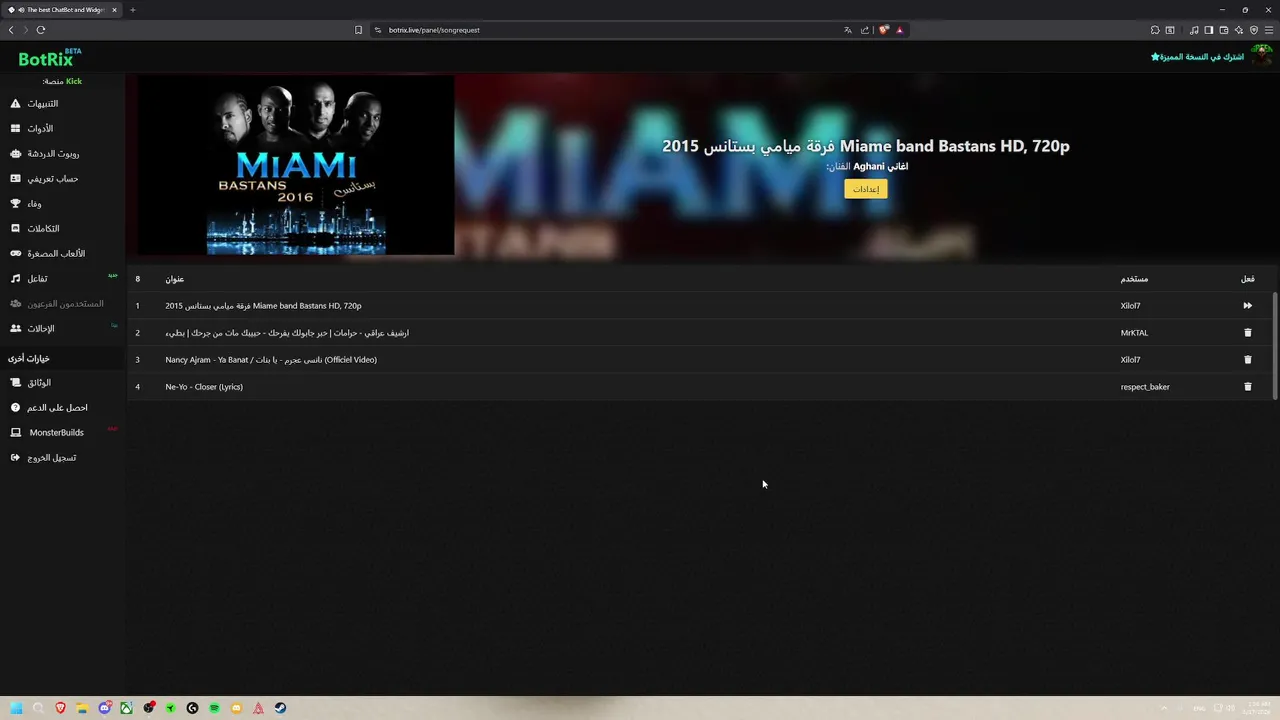Click احصل على الدعم support link
This screenshot has width=1280, height=720.
click(x=57, y=408)
